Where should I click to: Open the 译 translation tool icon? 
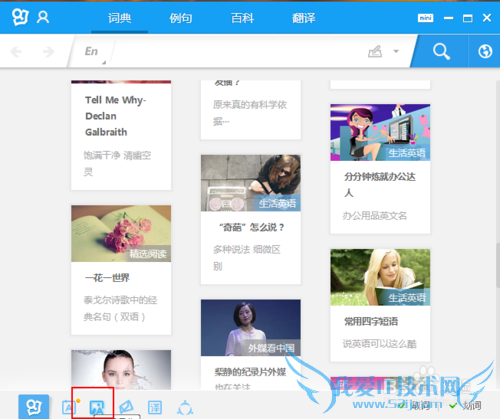[x=155, y=407]
